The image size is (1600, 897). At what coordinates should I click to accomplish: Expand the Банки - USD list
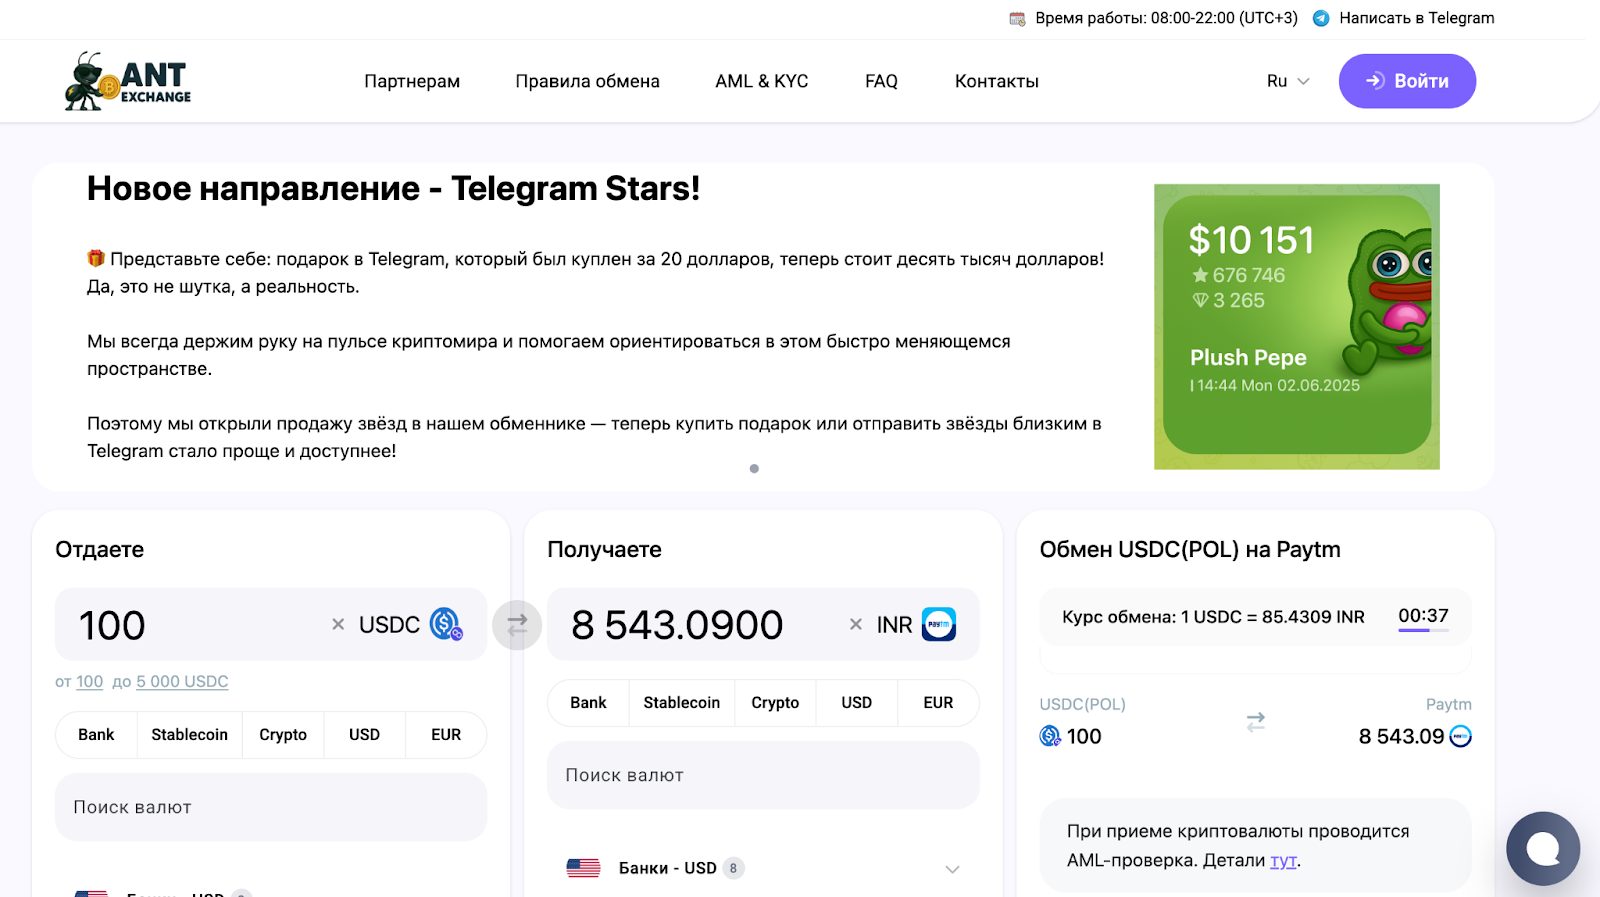pyautogui.click(x=952, y=869)
